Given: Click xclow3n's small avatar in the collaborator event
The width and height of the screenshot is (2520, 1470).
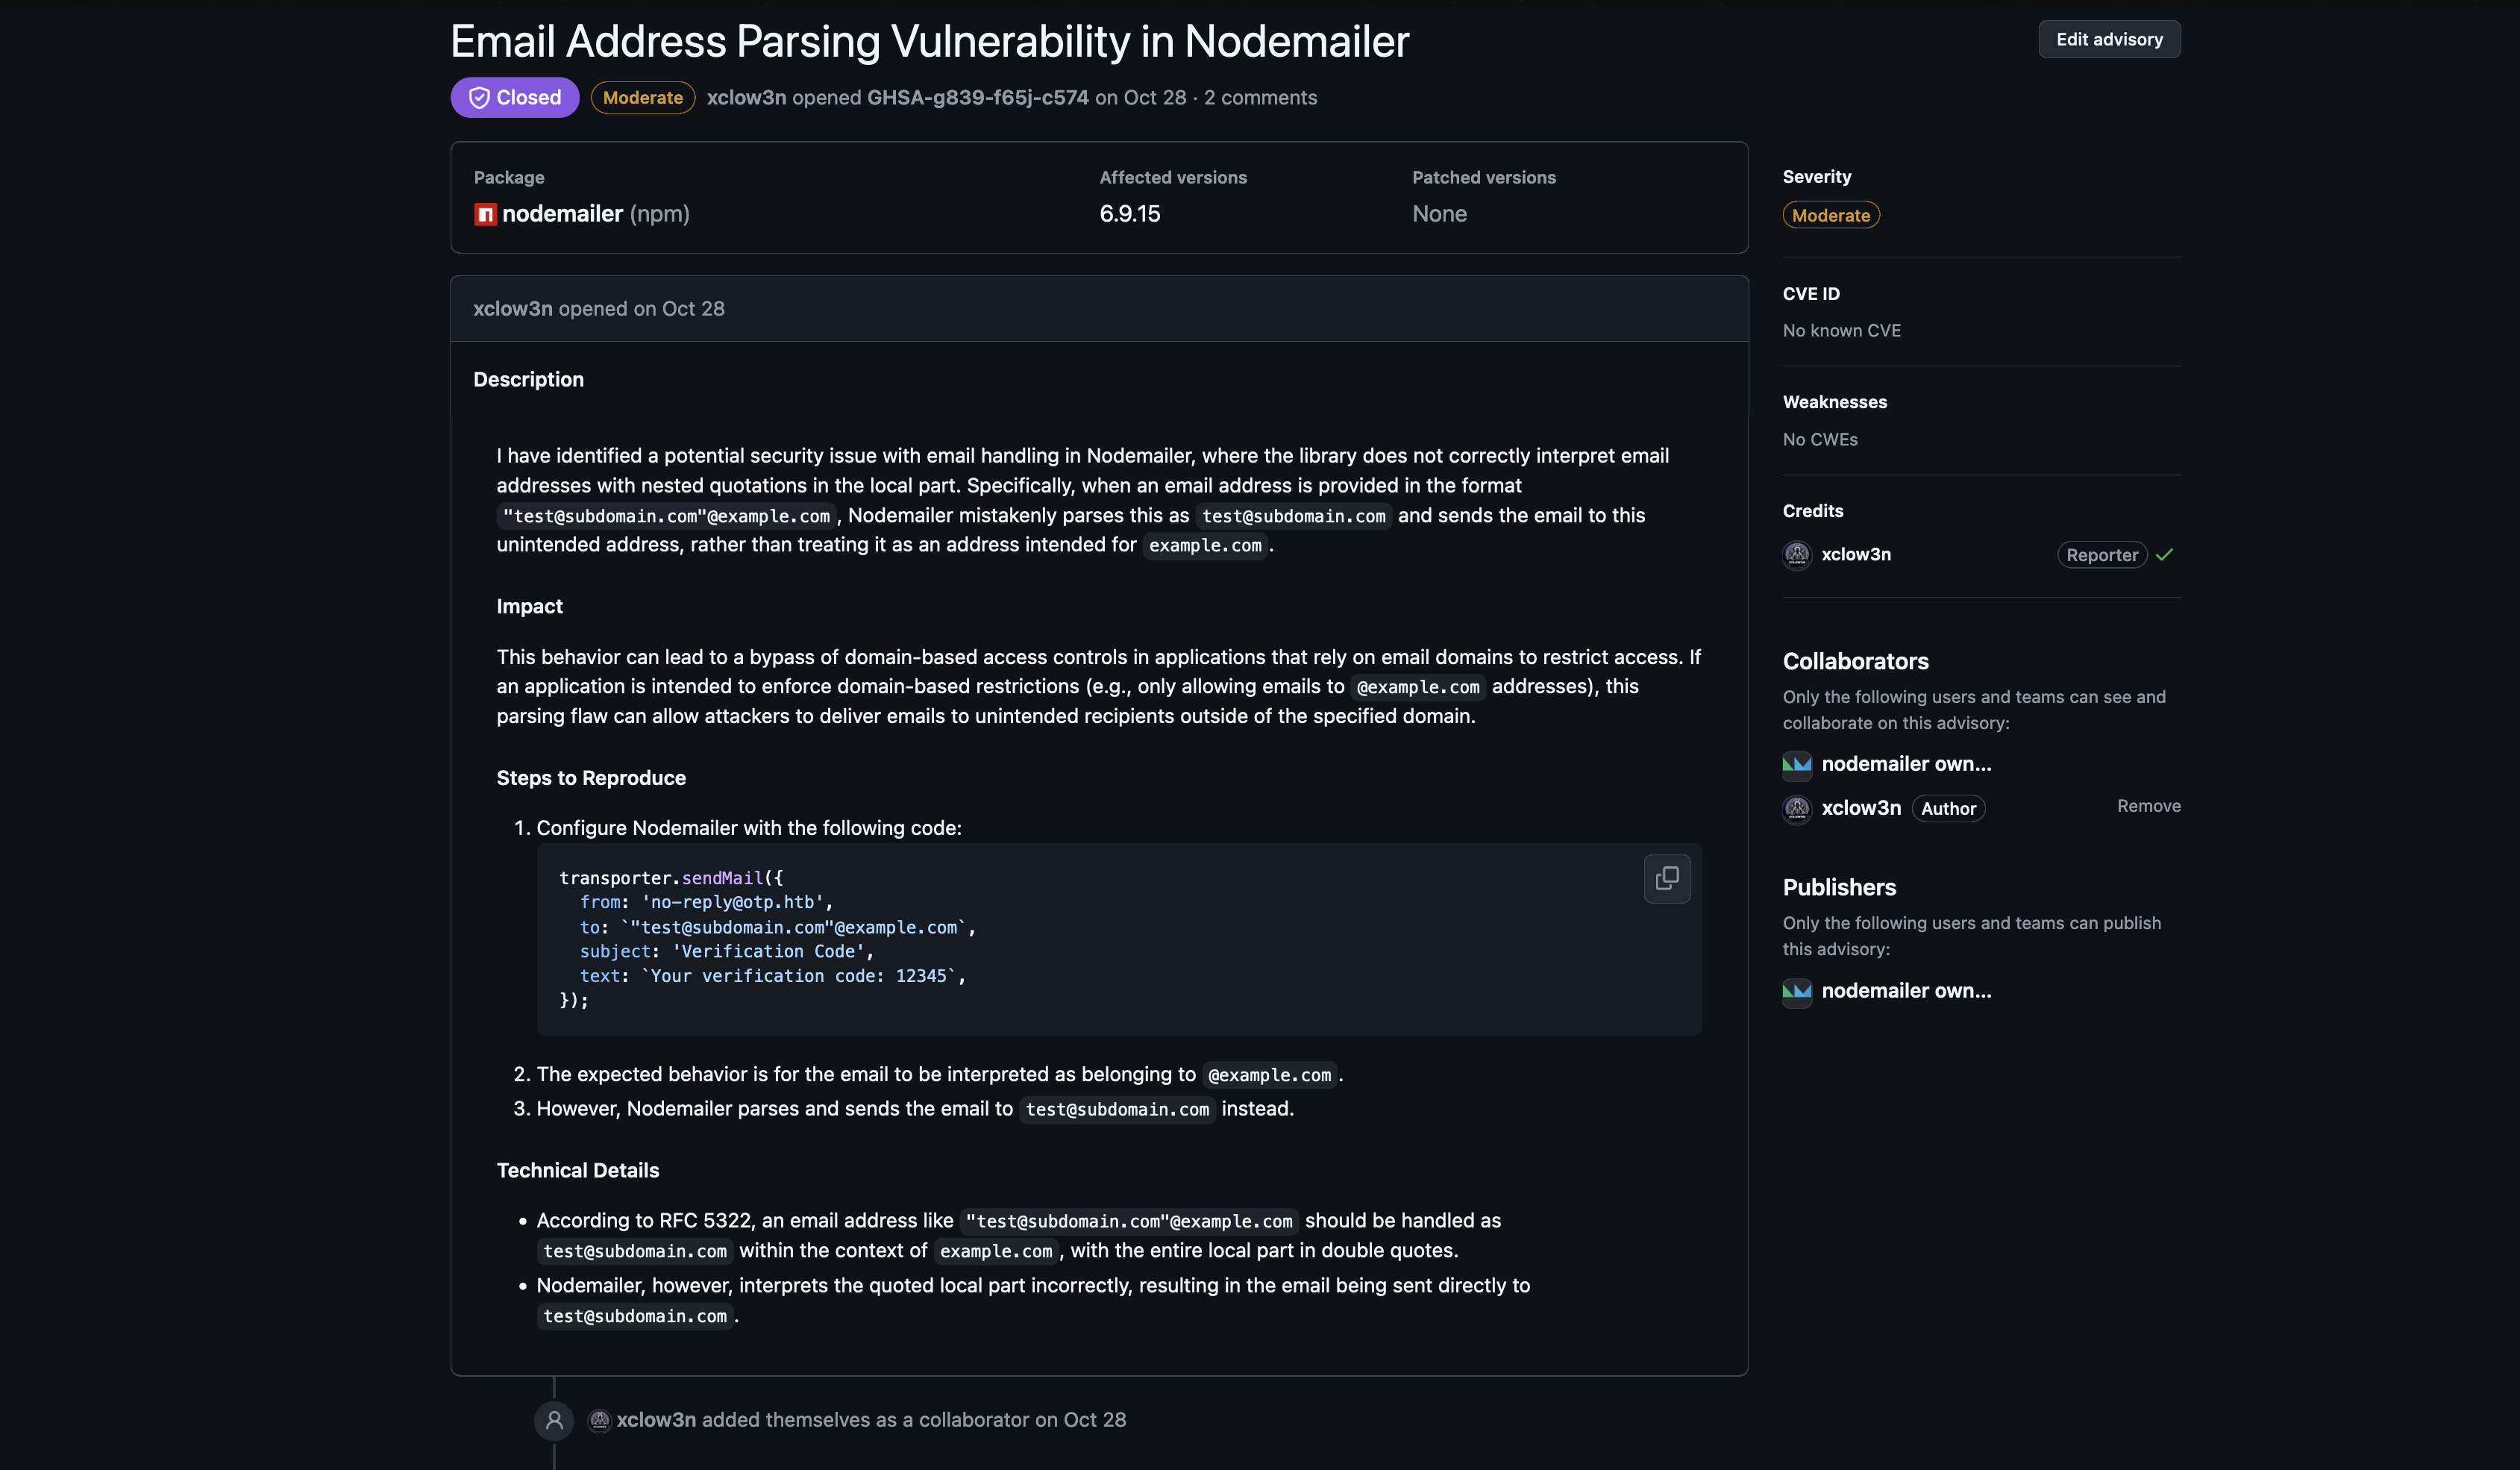Looking at the screenshot, I should pos(599,1420).
